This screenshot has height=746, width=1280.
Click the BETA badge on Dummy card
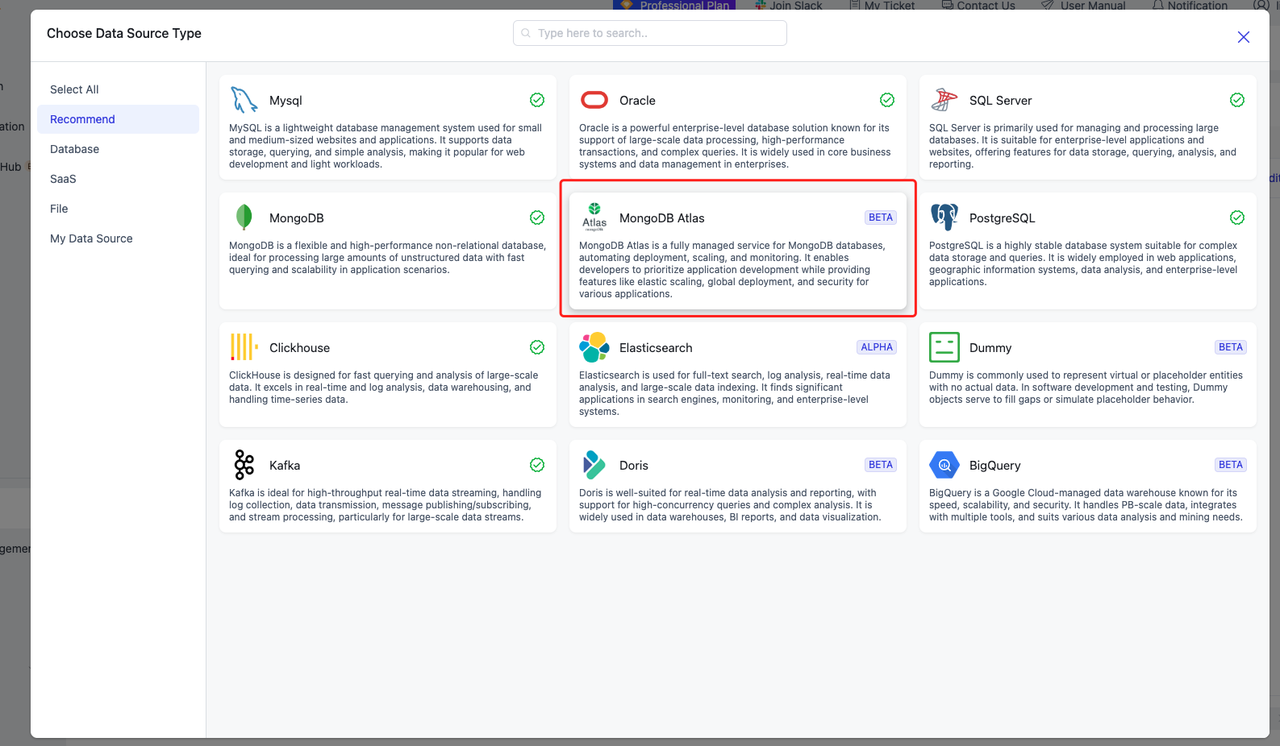coord(1231,347)
